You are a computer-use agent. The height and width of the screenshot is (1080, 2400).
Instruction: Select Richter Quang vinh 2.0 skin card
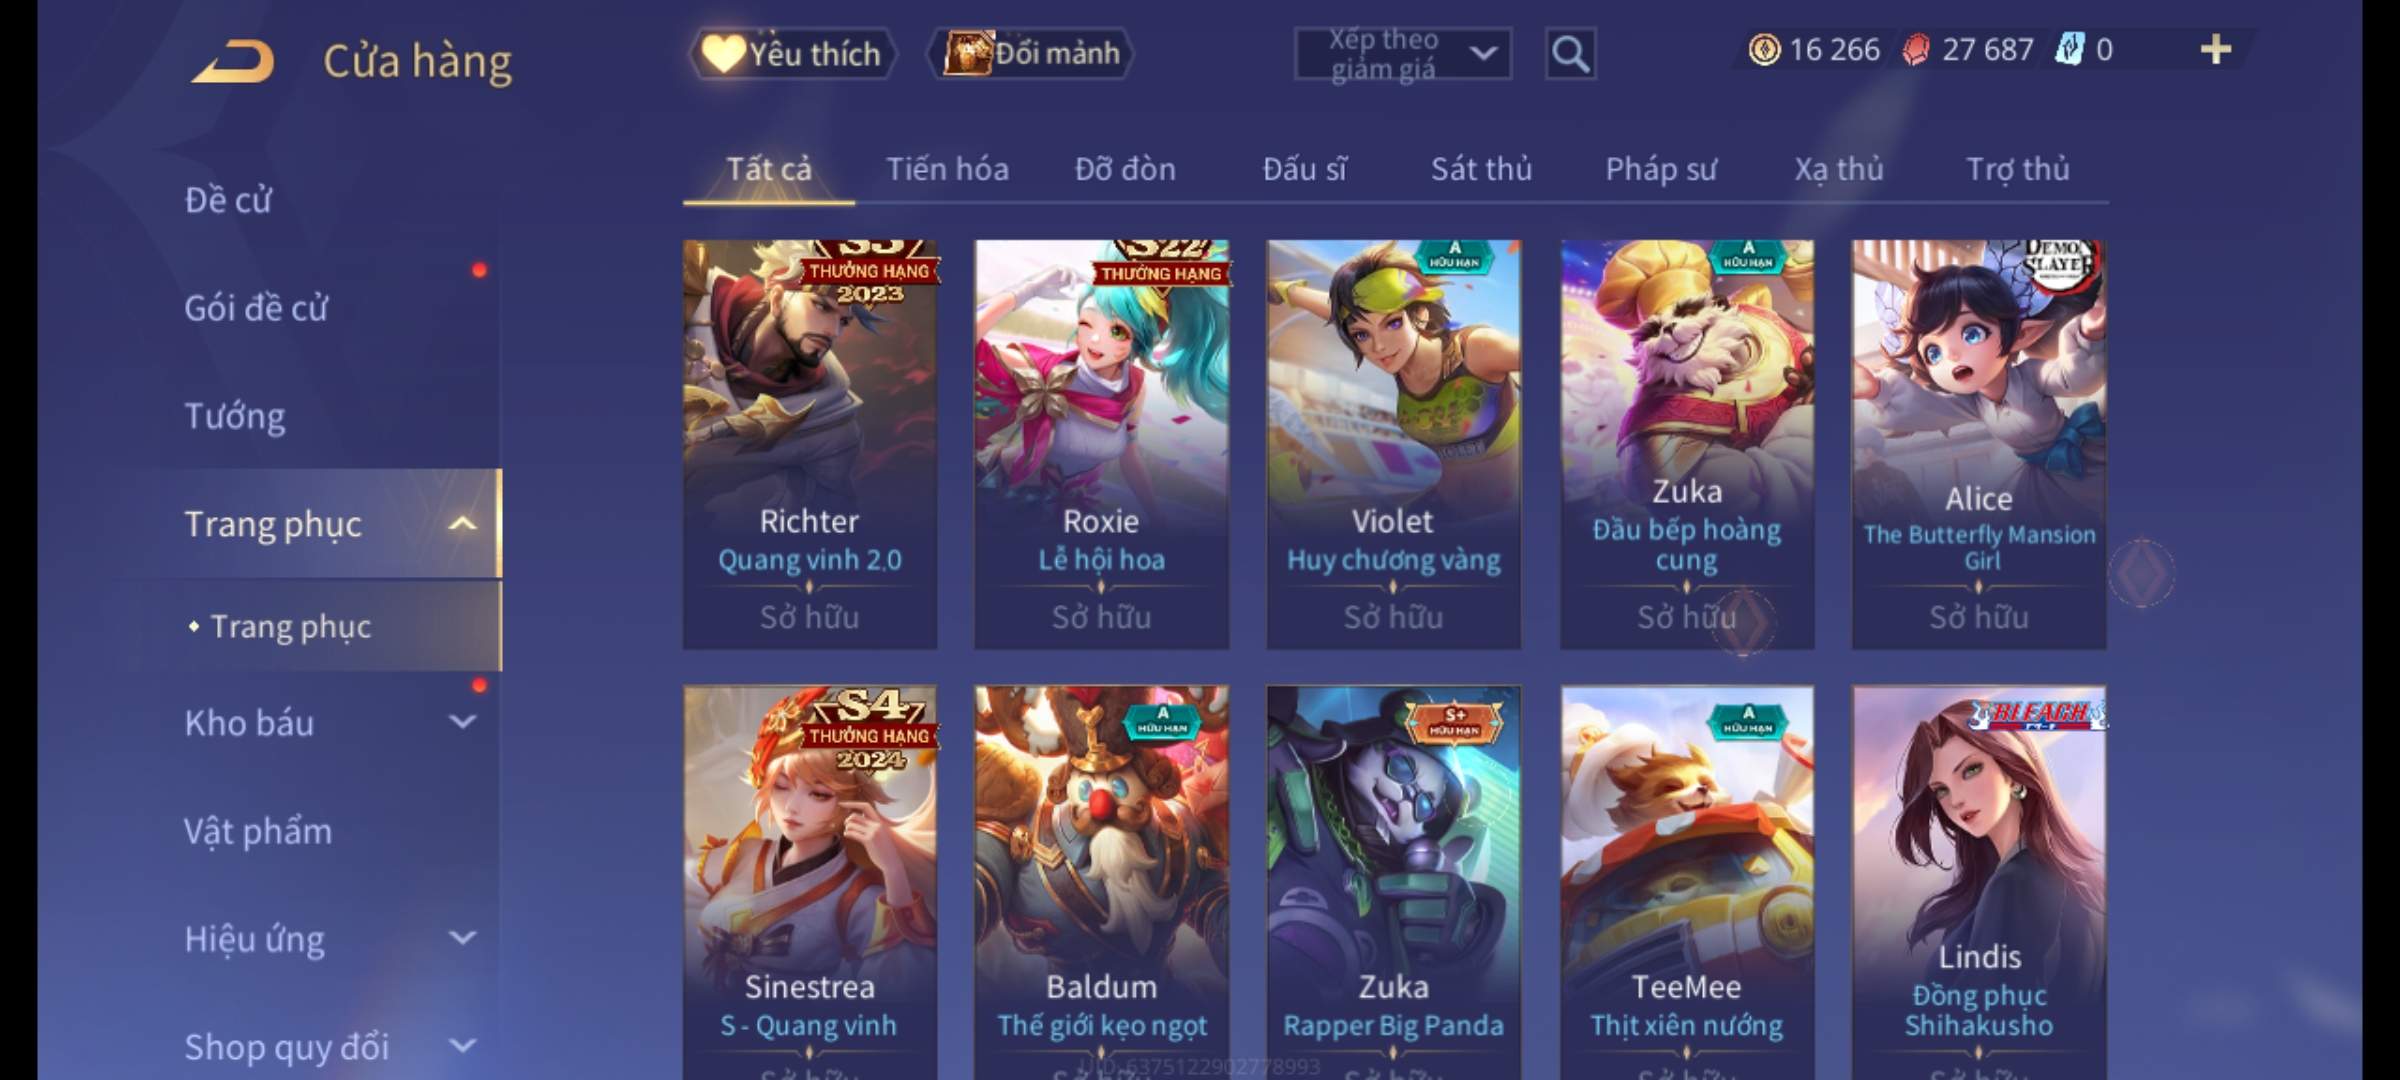click(x=810, y=444)
